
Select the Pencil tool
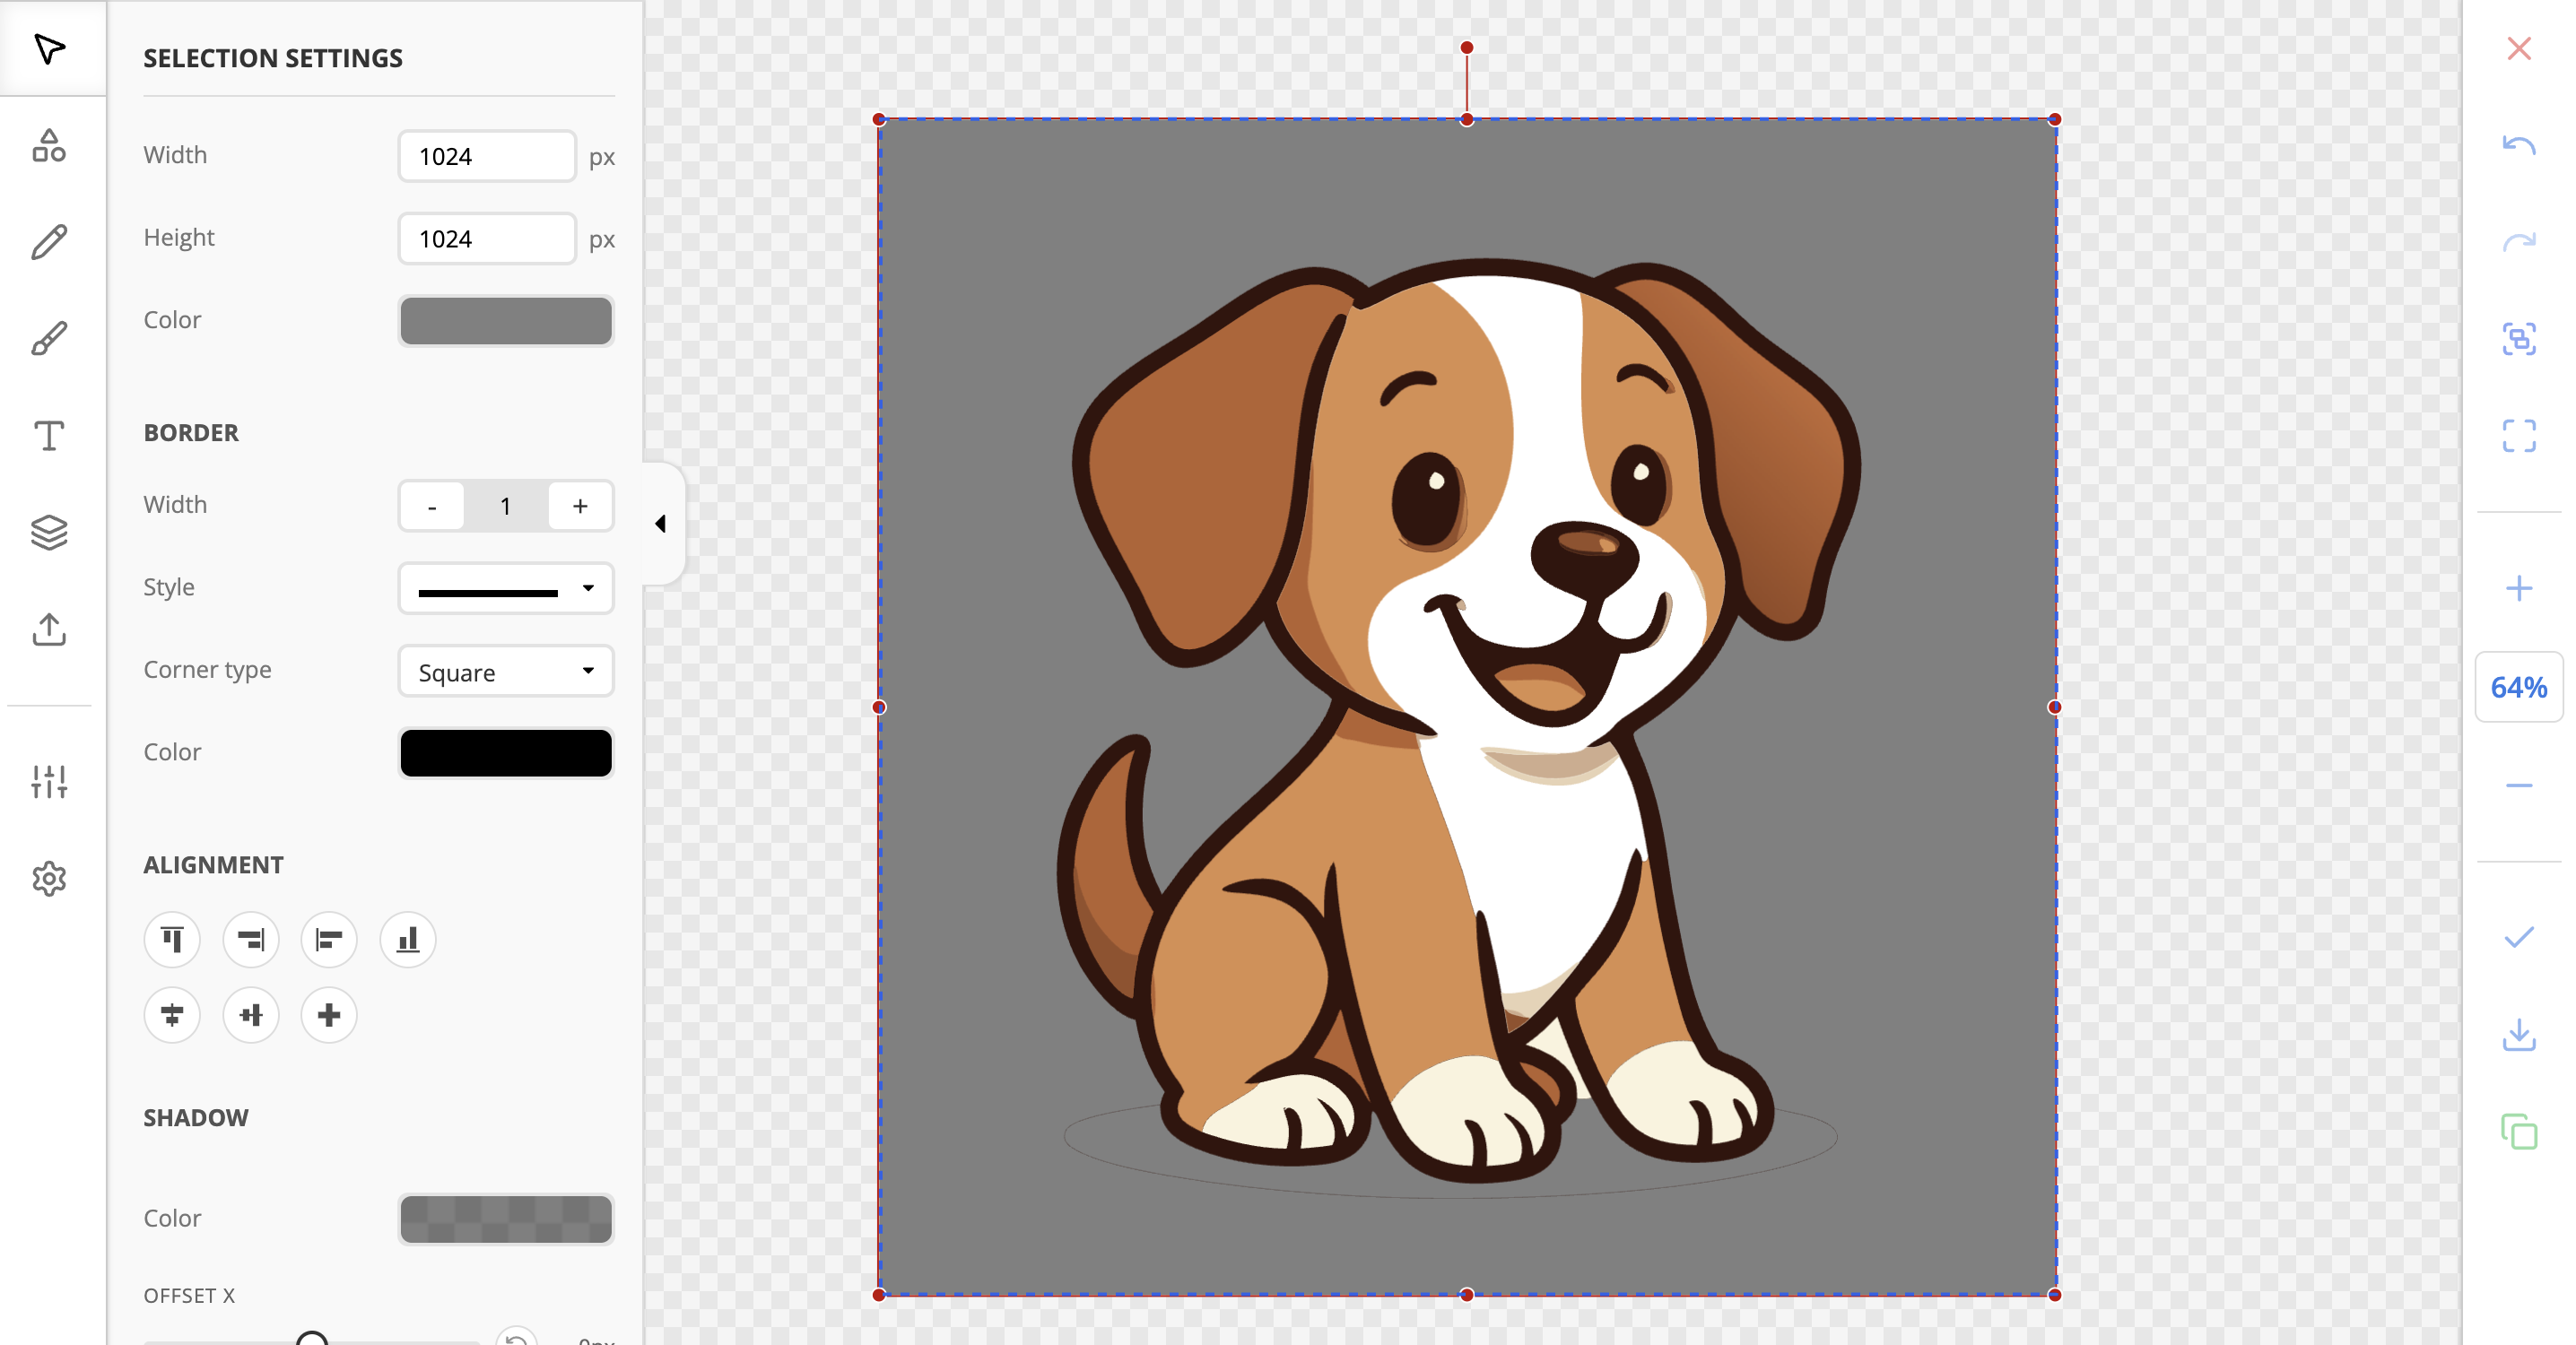(x=50, y=241)
